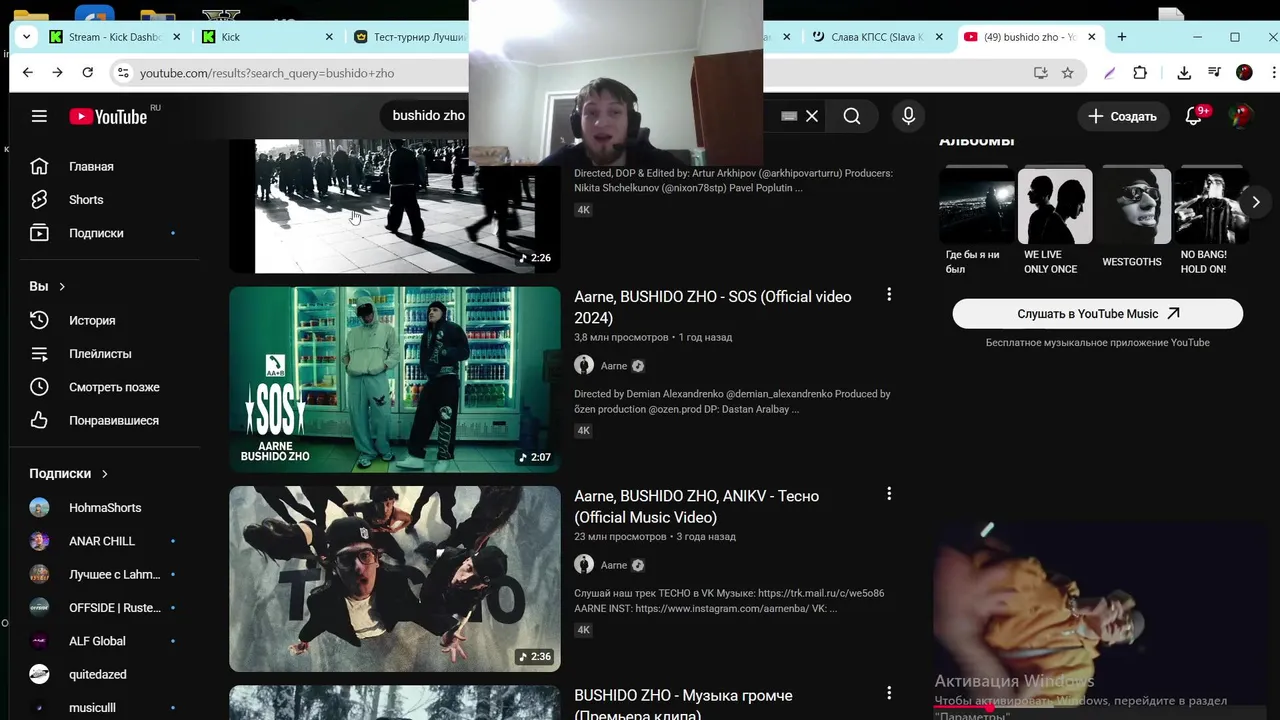Expand the Подписки section header
1280x720 pixels.
(x=69, y=474)
